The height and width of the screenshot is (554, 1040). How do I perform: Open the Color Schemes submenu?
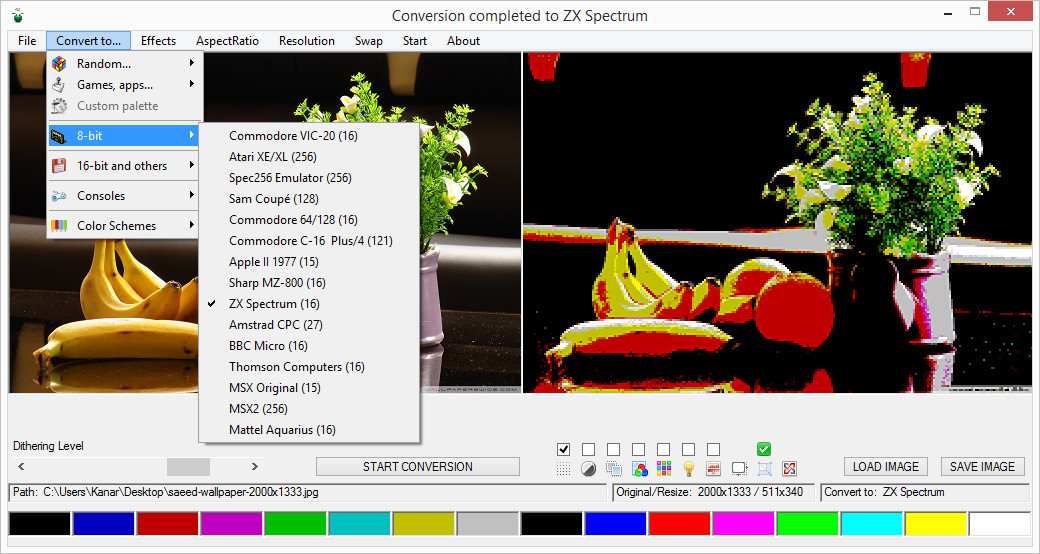tap(125, 226)
